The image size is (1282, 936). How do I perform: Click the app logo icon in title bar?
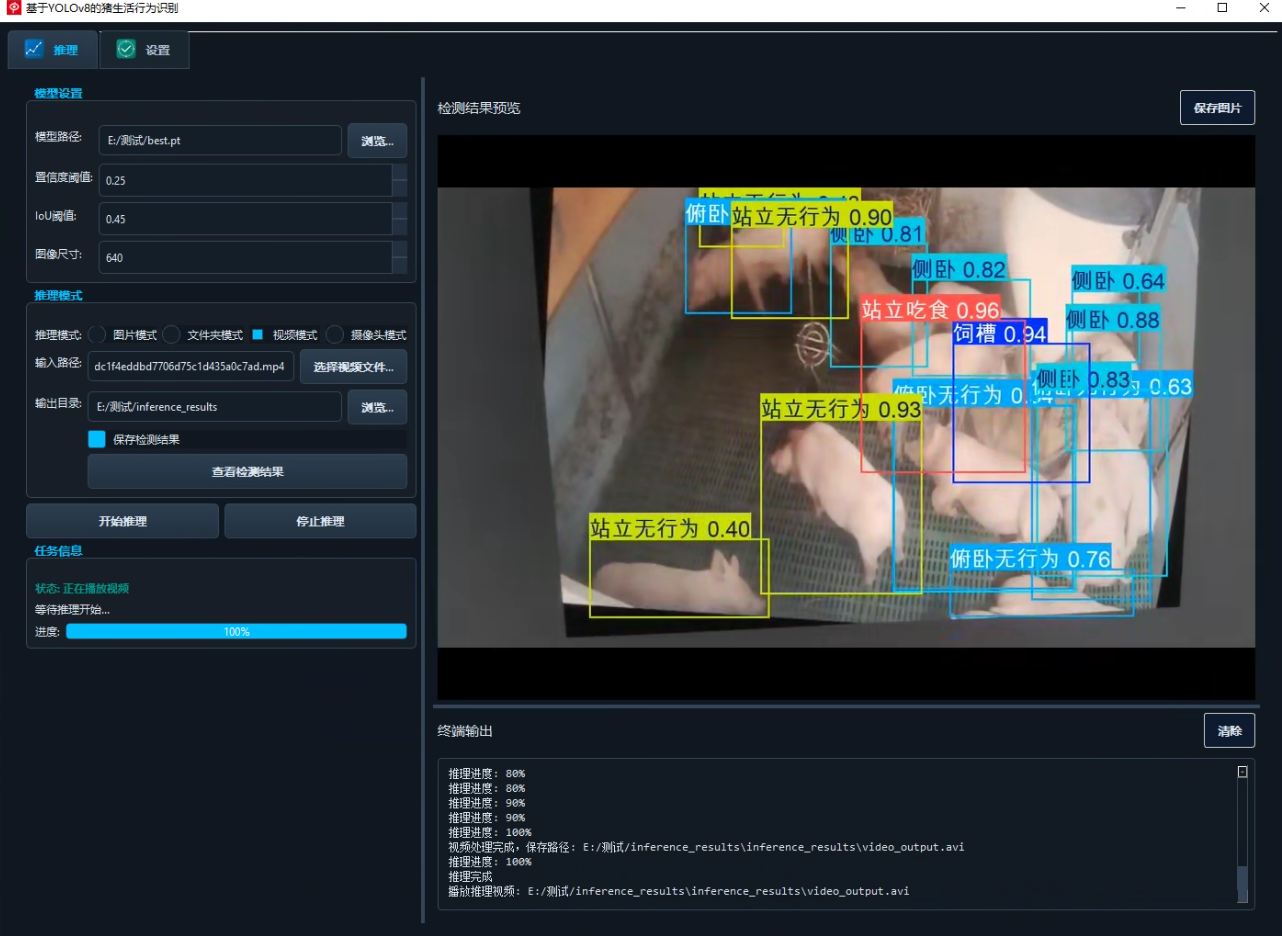(14, 8)
